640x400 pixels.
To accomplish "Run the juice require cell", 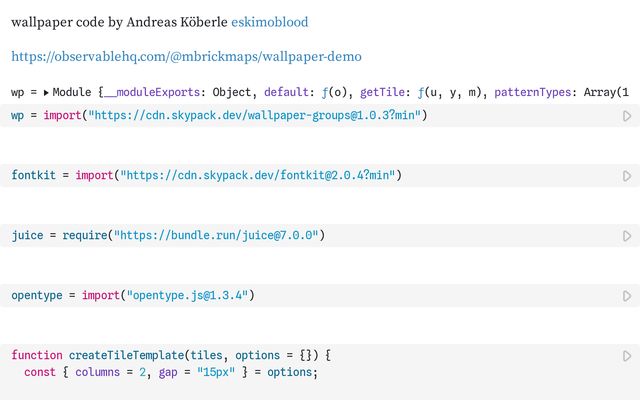I will click(627, 236).
